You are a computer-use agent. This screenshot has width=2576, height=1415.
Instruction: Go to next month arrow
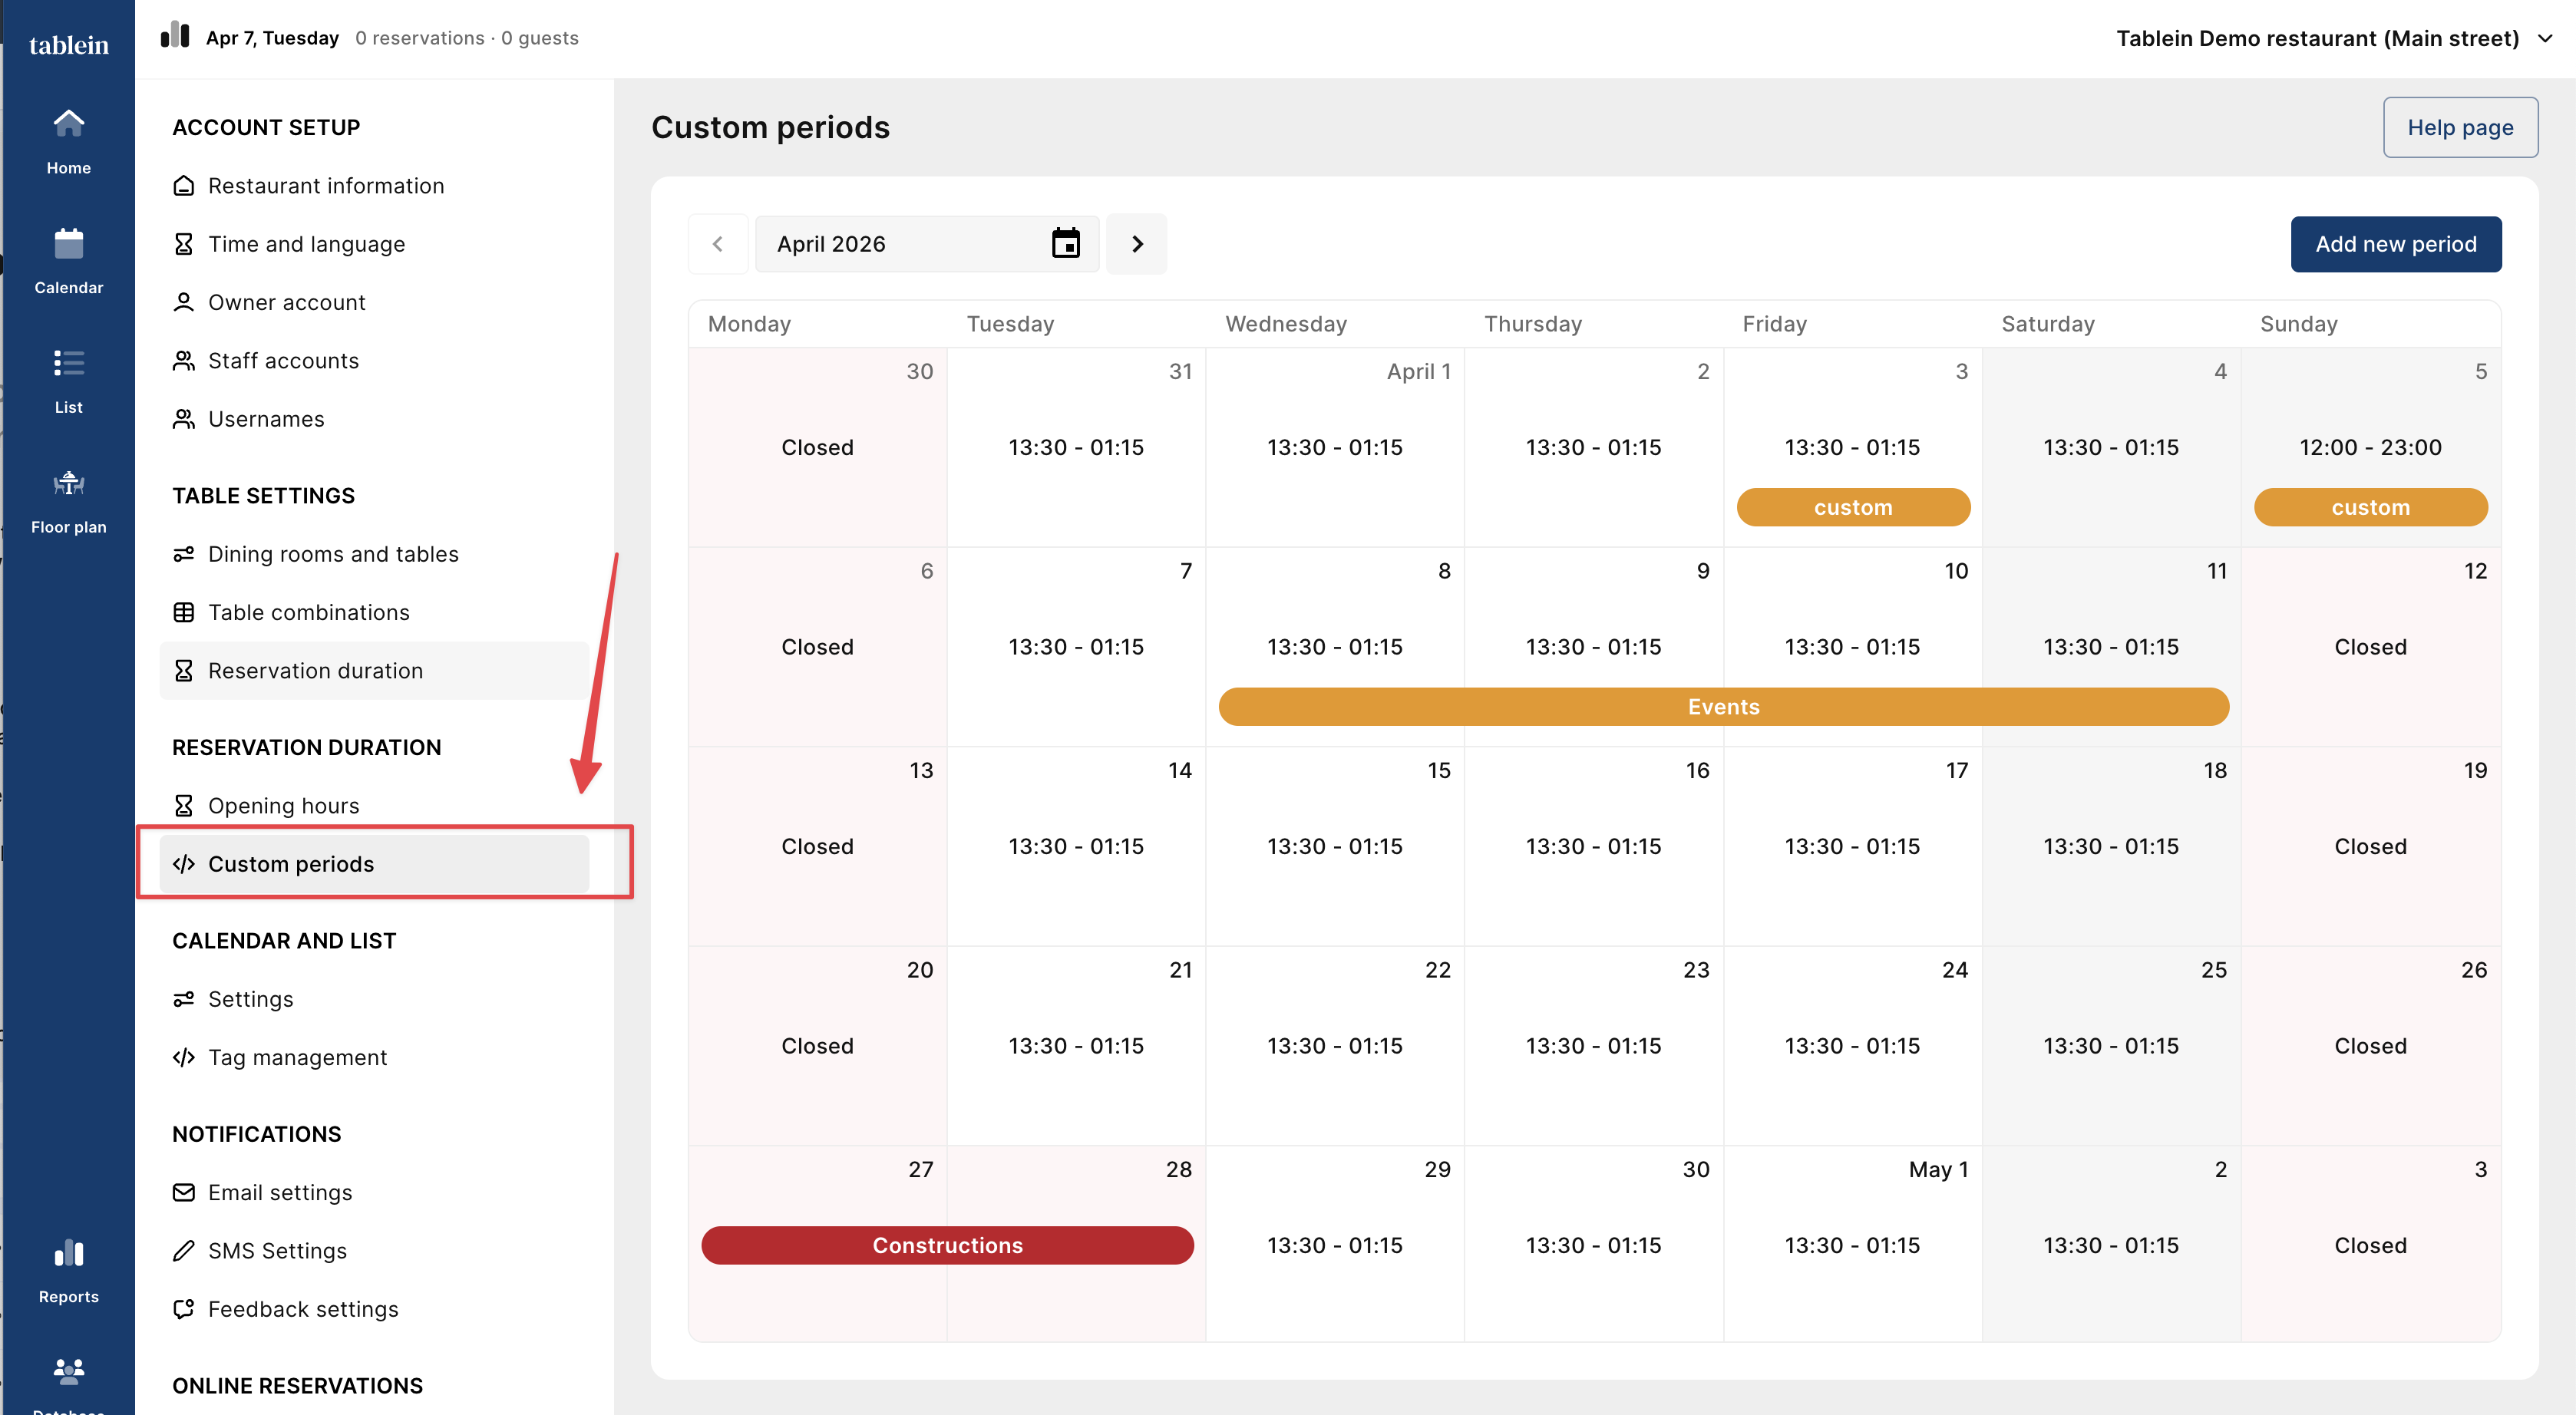(x=1137, y=243)
